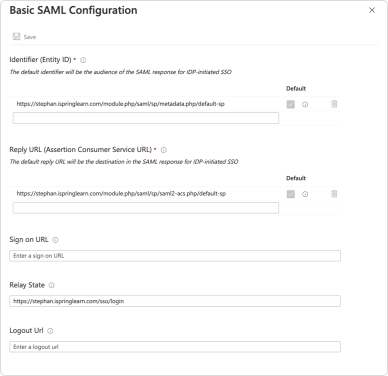Open info icon next to Reply URL label
Image resolution: width=388 pixels, height=376 pixels.
point(164,150)
